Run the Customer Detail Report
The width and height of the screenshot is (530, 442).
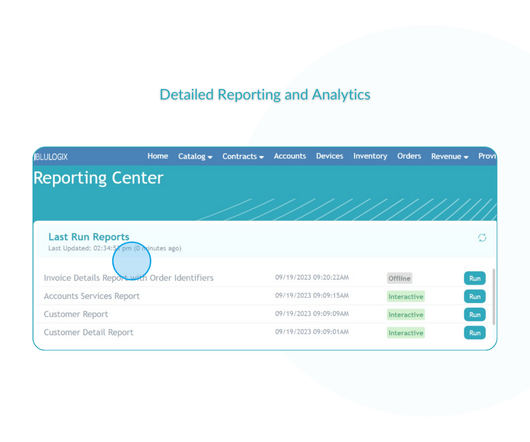(x=475, y=333)
